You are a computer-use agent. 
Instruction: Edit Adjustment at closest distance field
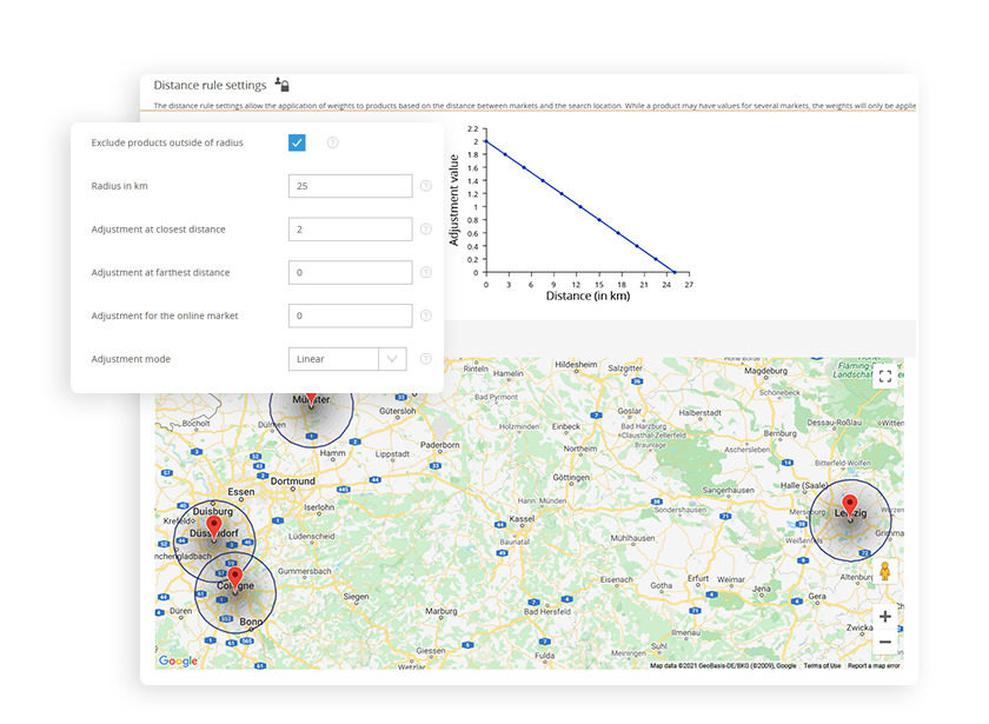tap(350, 229)
